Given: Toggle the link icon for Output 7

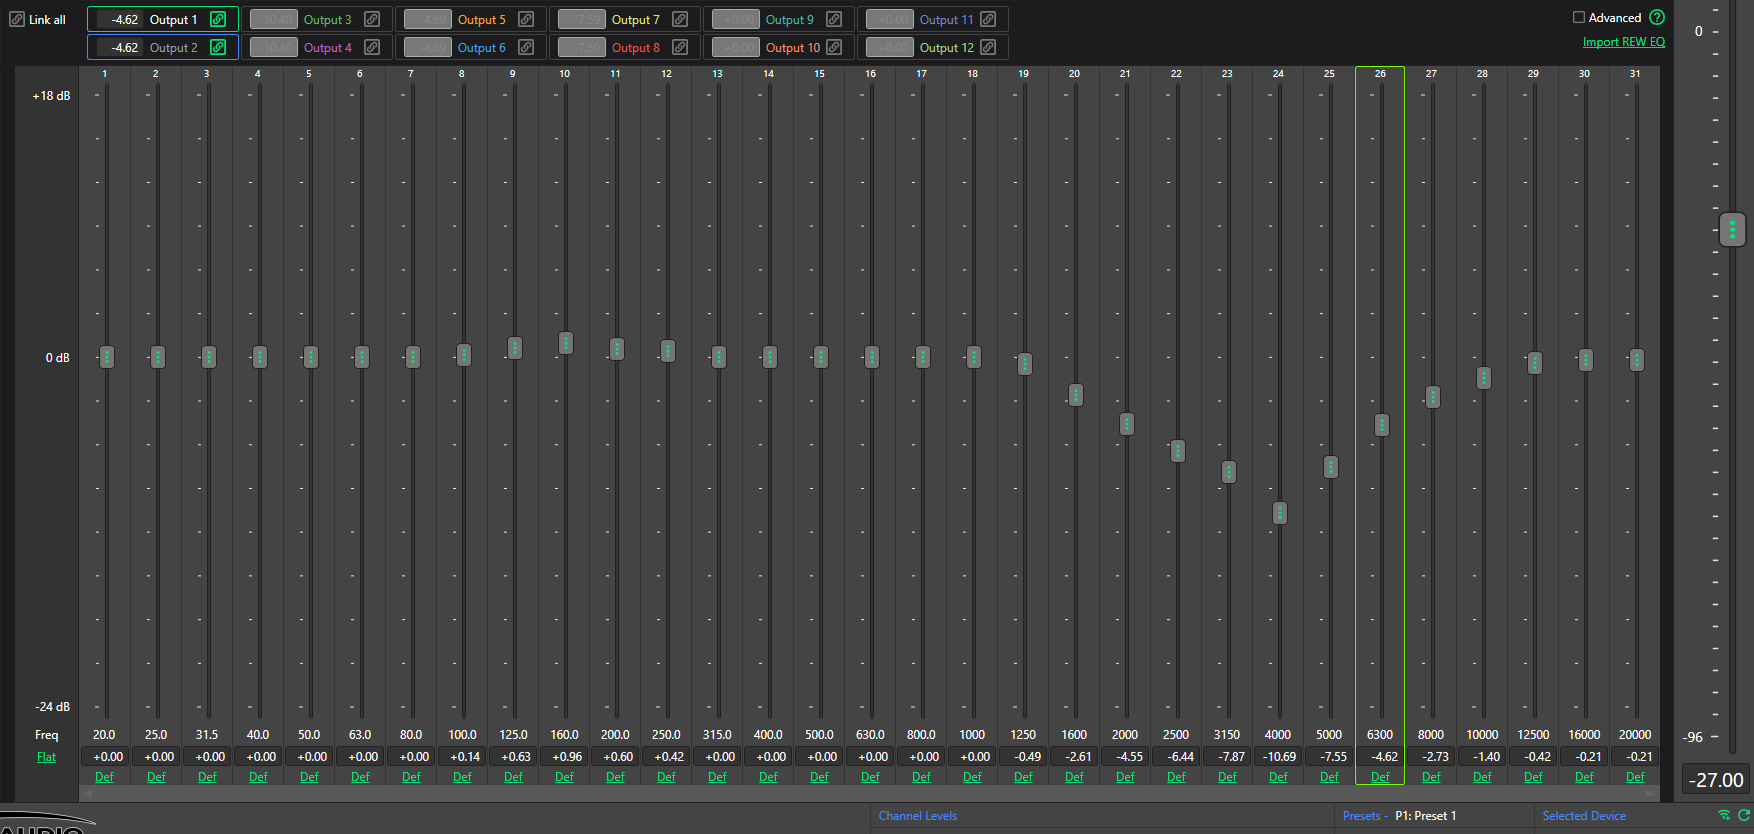Looking at the screenshot, I should click(680, 19).
